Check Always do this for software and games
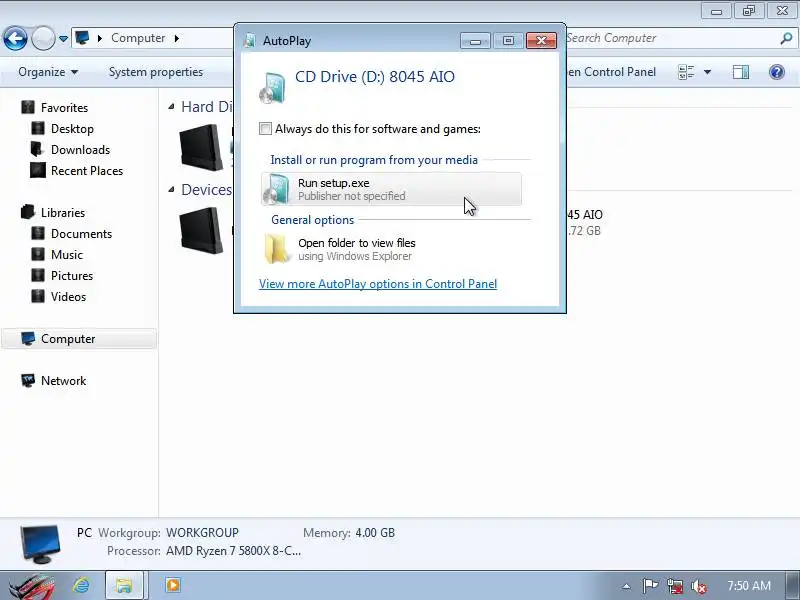 click(x=265, y=129)
